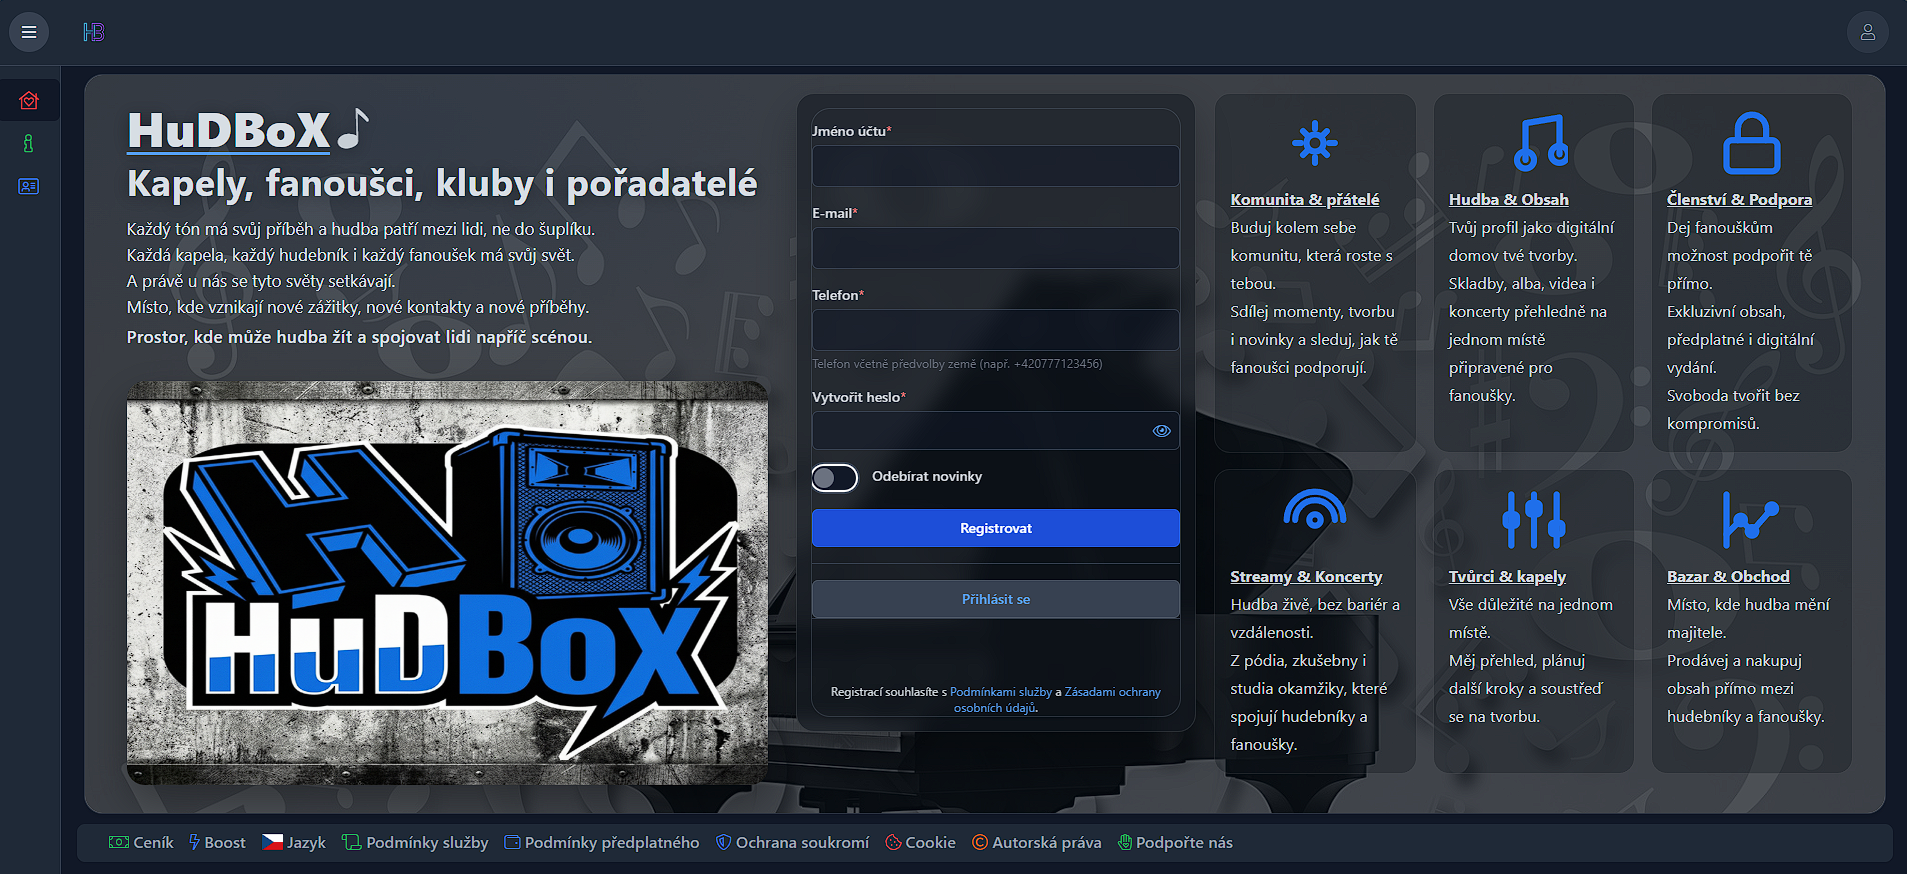Open Podmínky předplatného in the footer
Image resolution: width=1907 pixels, height=874 pixels.
pos(602,842)
